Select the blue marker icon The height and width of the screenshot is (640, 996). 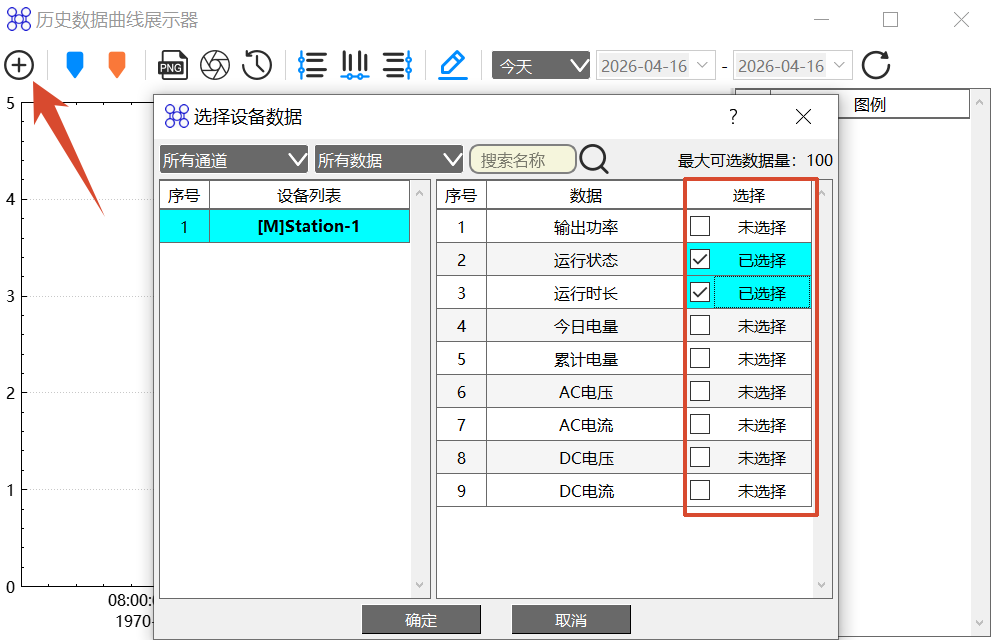[75, 65]
